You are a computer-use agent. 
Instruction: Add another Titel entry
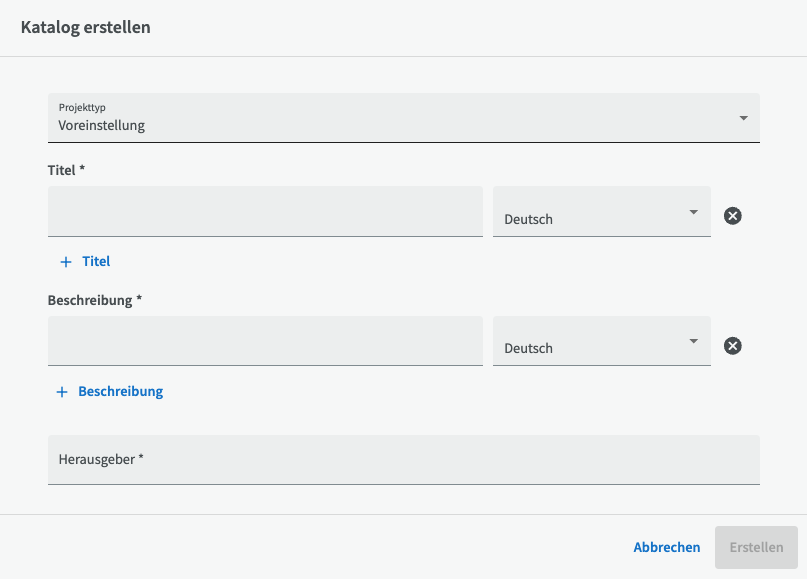(x=85, y=261)
